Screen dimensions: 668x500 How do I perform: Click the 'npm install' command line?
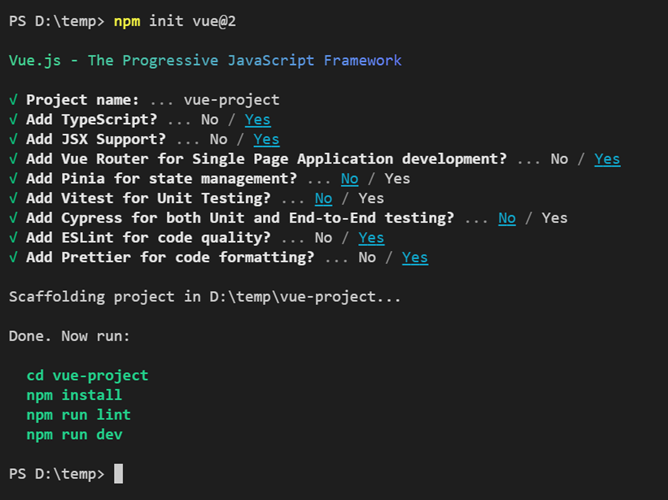click(74, 395)
